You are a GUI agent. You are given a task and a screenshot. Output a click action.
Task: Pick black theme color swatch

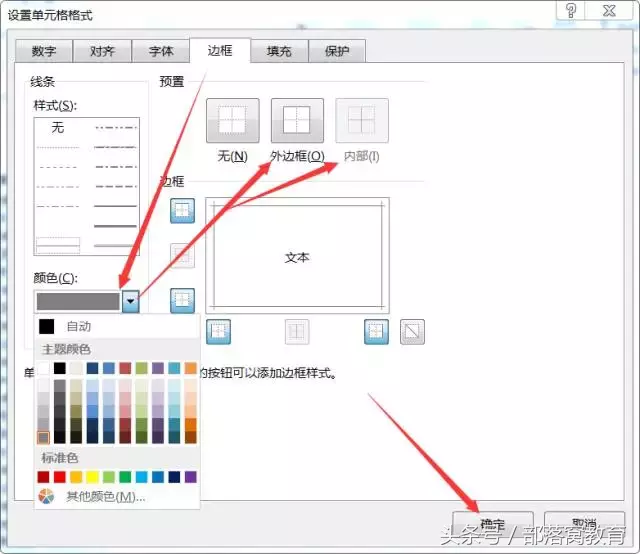[x=60, y=368]
